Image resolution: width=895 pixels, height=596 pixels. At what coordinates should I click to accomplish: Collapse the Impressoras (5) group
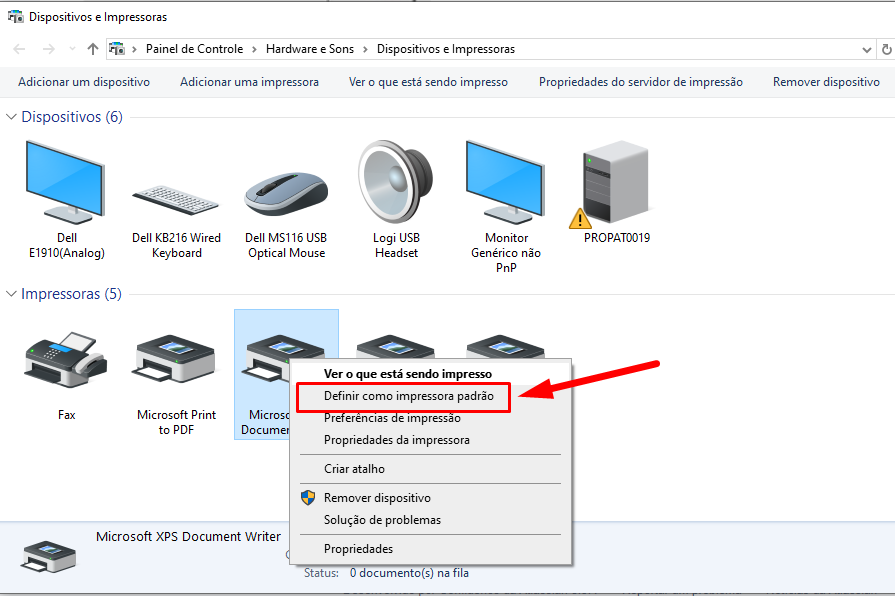[x=11, y=294]
